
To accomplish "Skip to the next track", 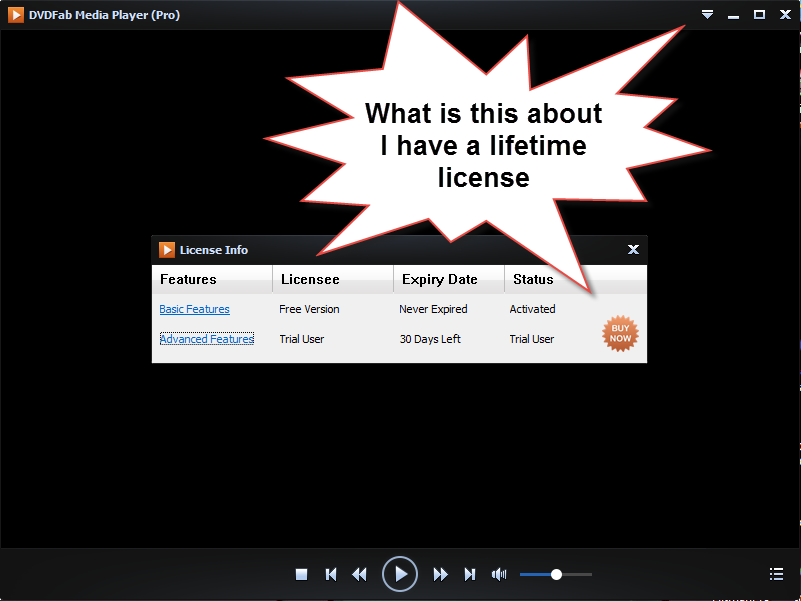I will tap(469, 574).
